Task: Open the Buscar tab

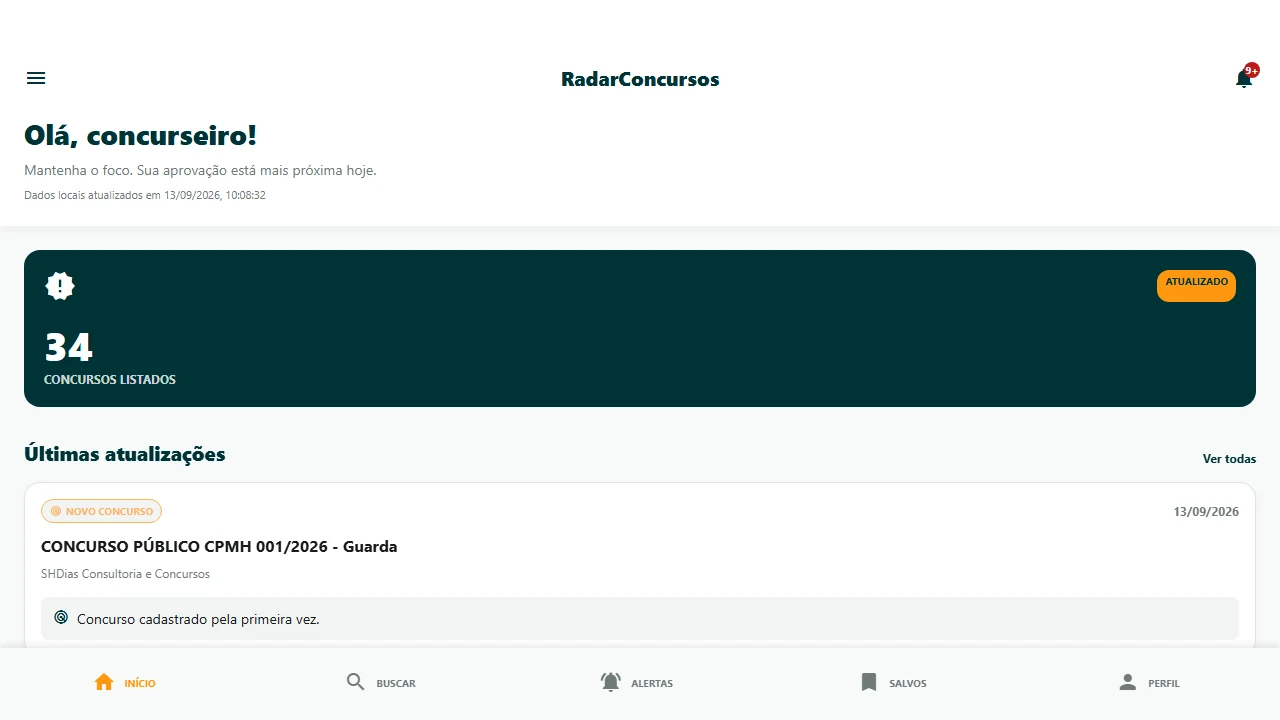Action: tap(381, 683)
